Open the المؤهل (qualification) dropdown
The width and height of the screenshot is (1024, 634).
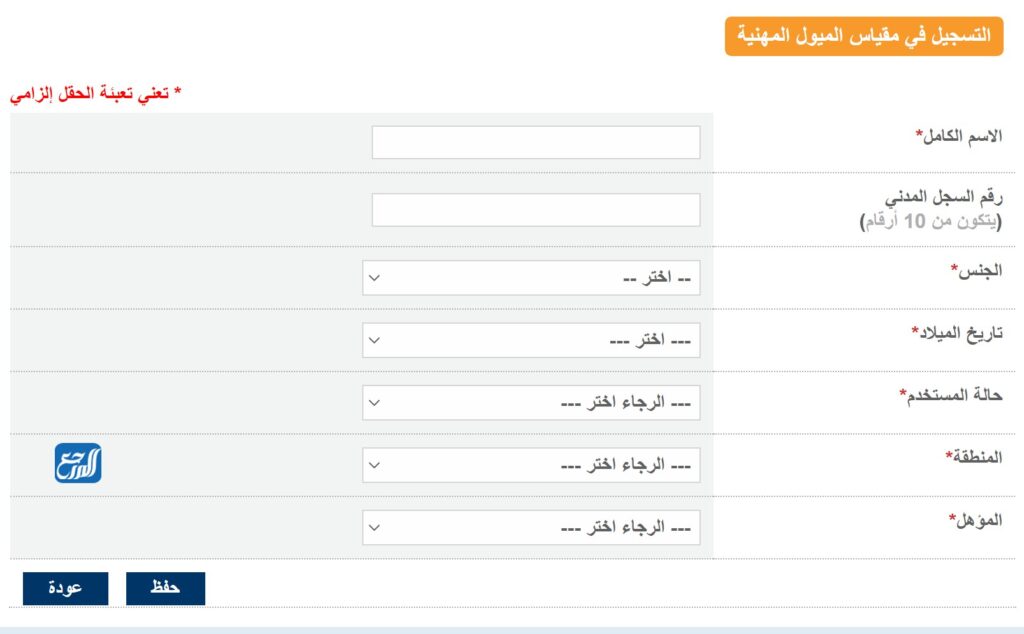point(533,527)
